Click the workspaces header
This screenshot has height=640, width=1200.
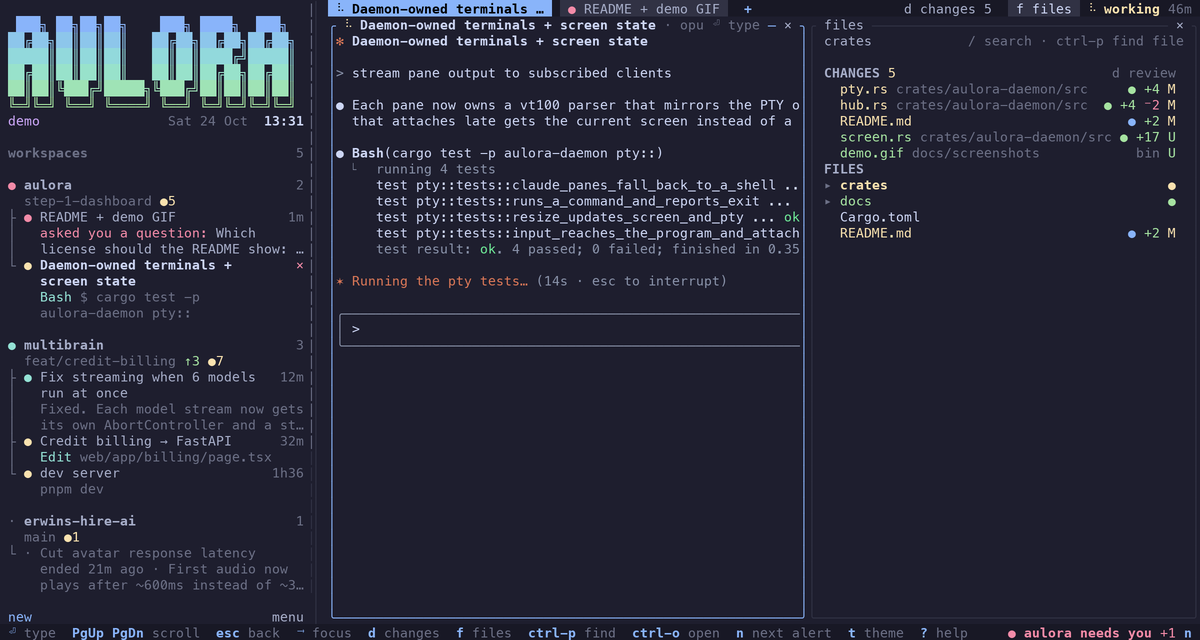pos(48,153)
